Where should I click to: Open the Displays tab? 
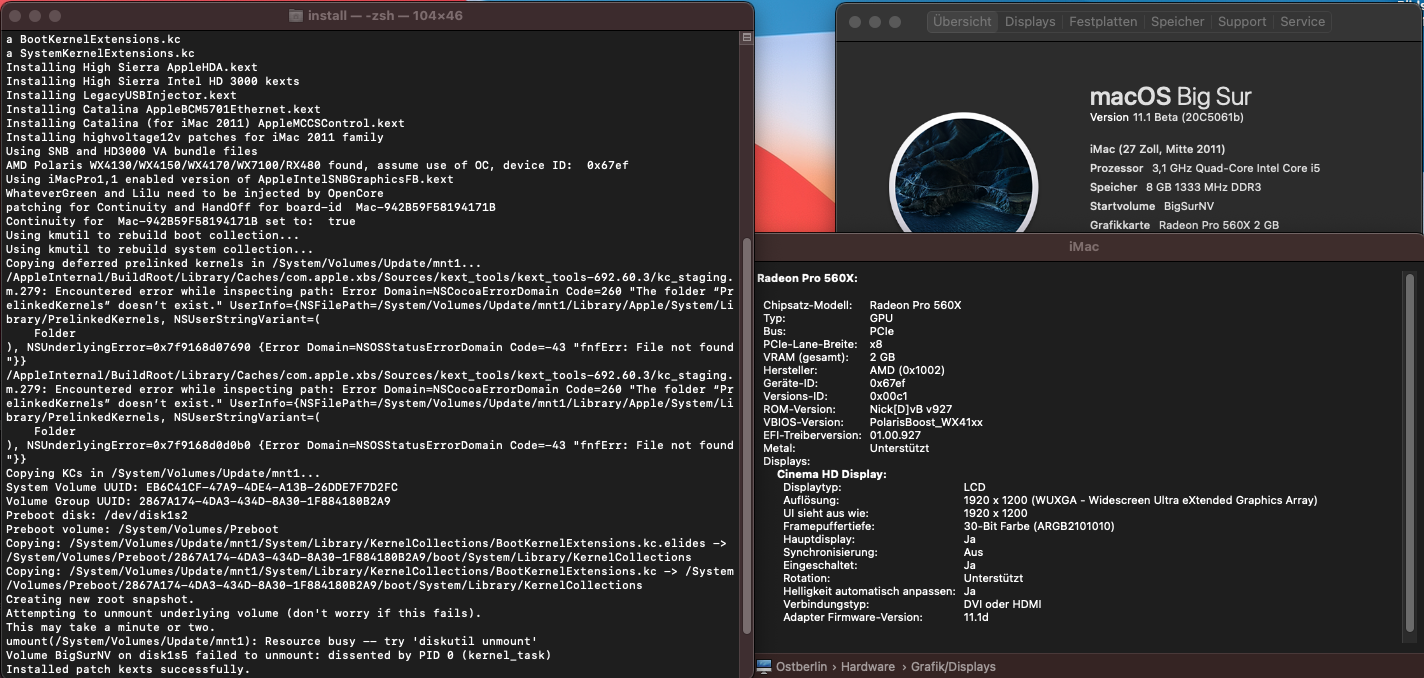1030,21
